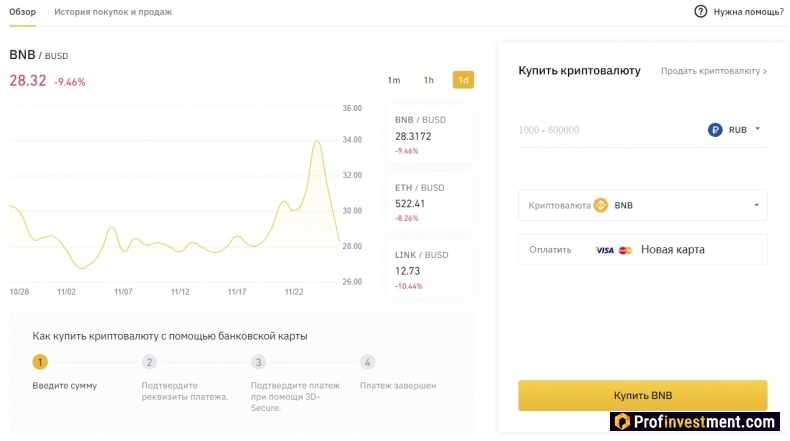Select the LINK / BUSD pair card

(x=430, y=269)
